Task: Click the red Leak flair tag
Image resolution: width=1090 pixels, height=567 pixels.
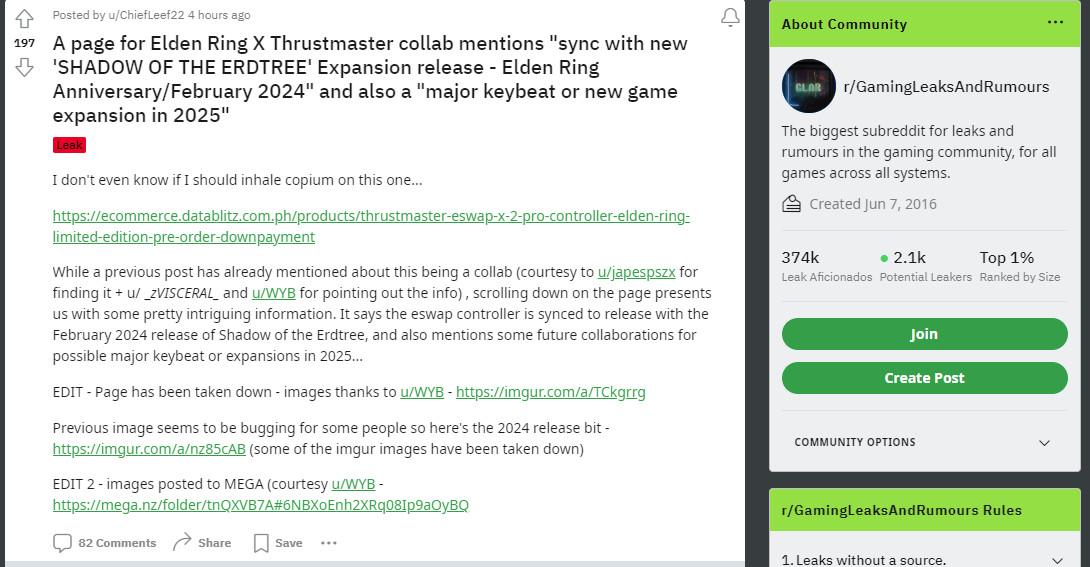Action: click(70, 145)
